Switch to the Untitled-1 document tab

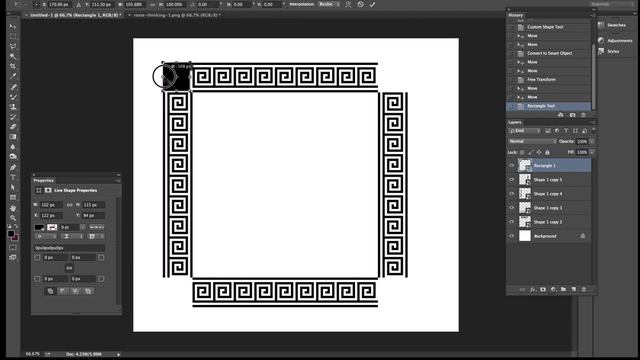76,15
